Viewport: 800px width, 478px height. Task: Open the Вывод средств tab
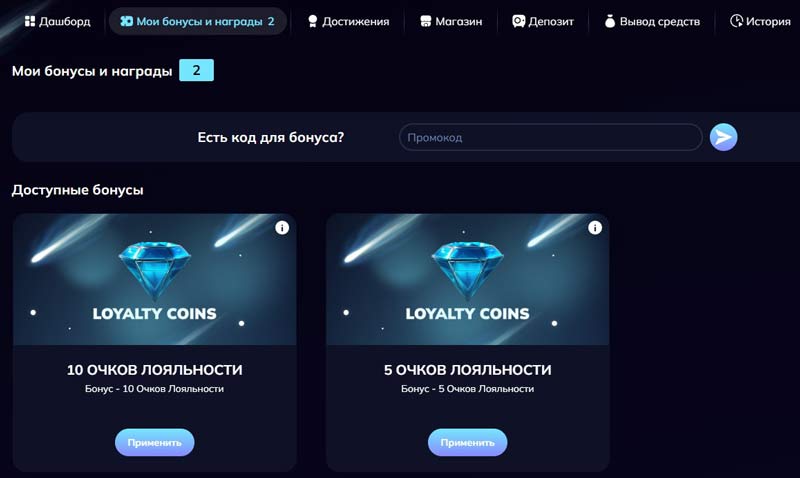pos(652,21)
